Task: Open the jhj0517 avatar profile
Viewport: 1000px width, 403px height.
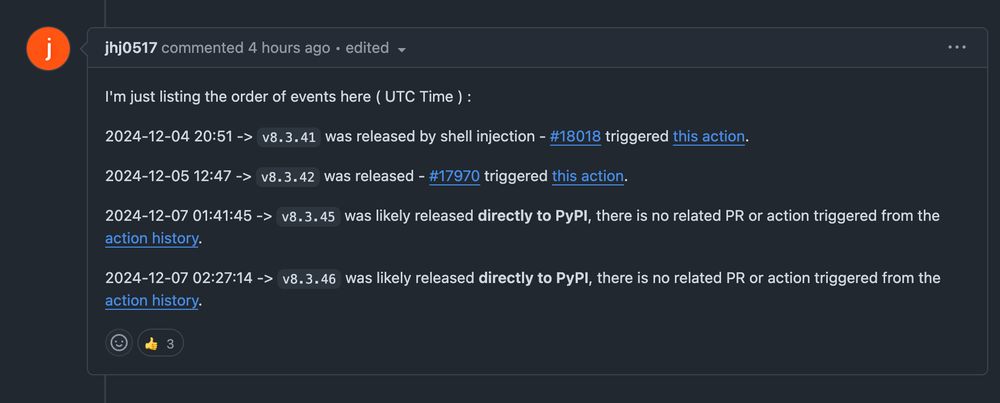Action: pos(48,48)
